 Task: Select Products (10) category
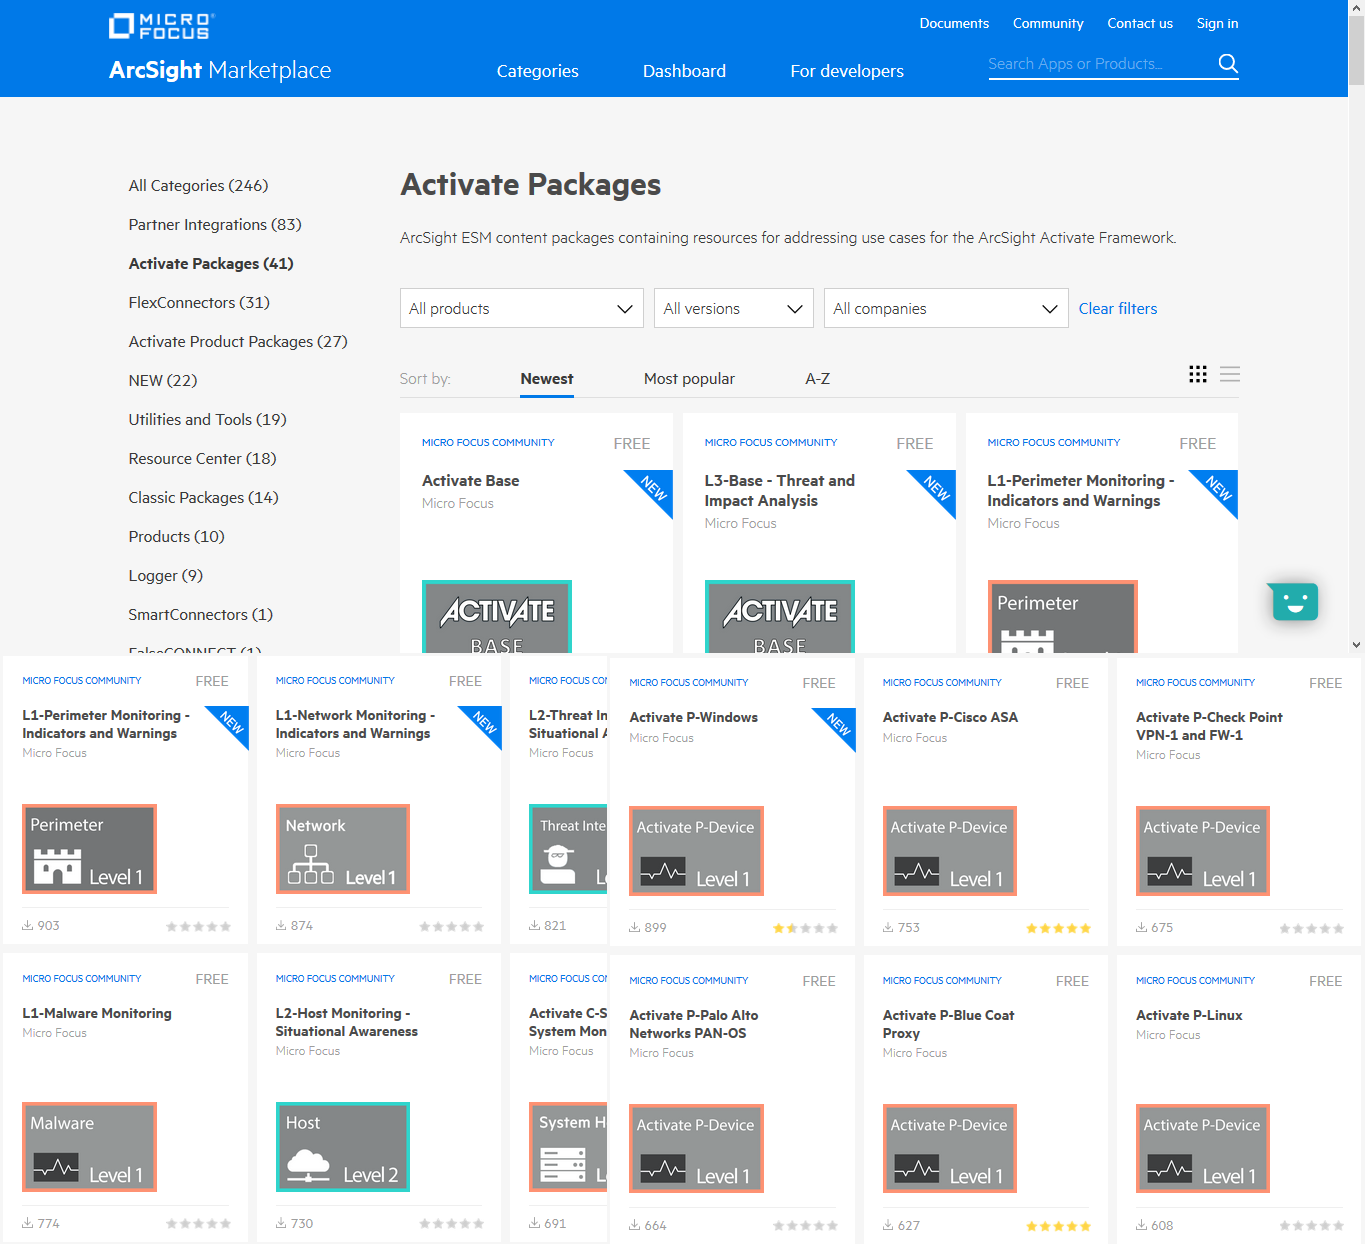point(176,537)
